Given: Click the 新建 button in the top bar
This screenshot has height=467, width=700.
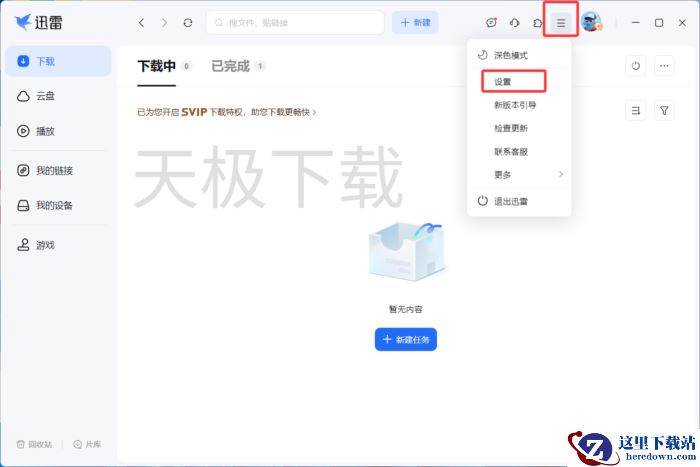Looking at the screenshot, I should click(x=415, y=23).
